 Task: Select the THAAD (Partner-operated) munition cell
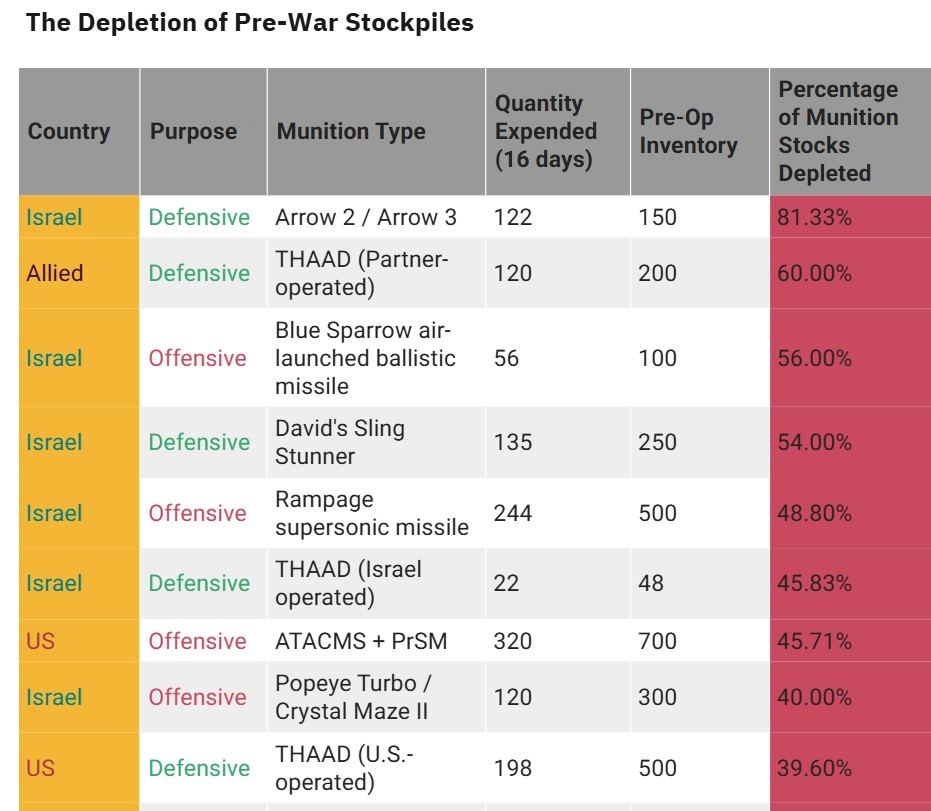pos(362,273)
